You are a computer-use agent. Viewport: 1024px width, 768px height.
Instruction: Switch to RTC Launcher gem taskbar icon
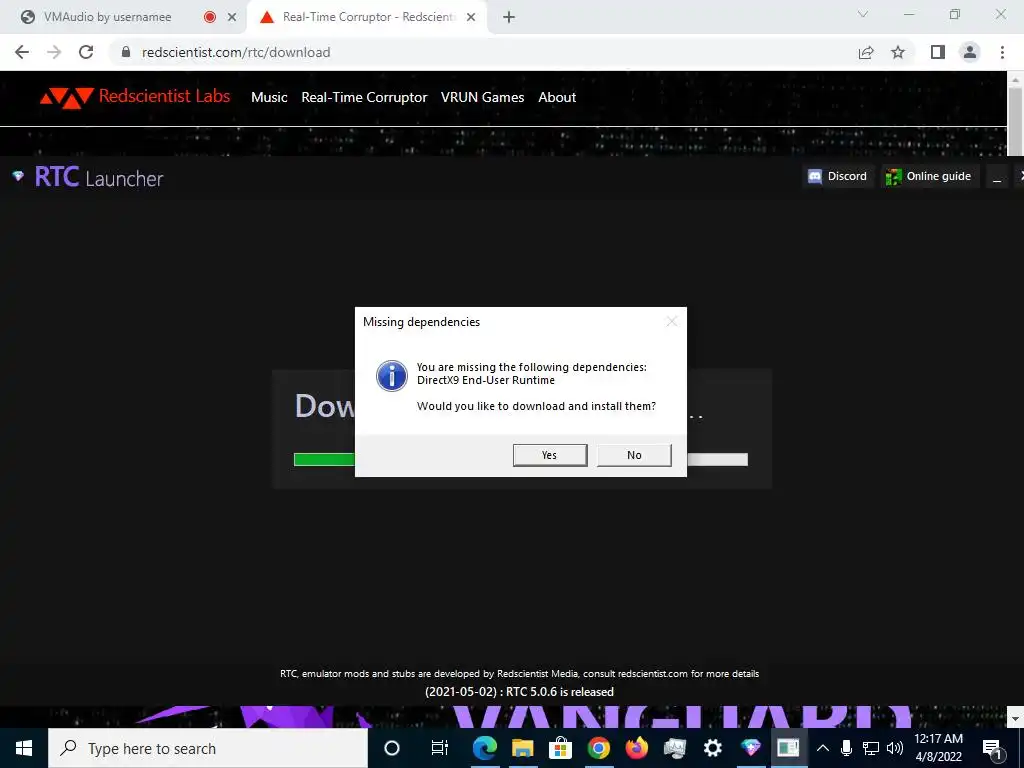click(750, 748)
